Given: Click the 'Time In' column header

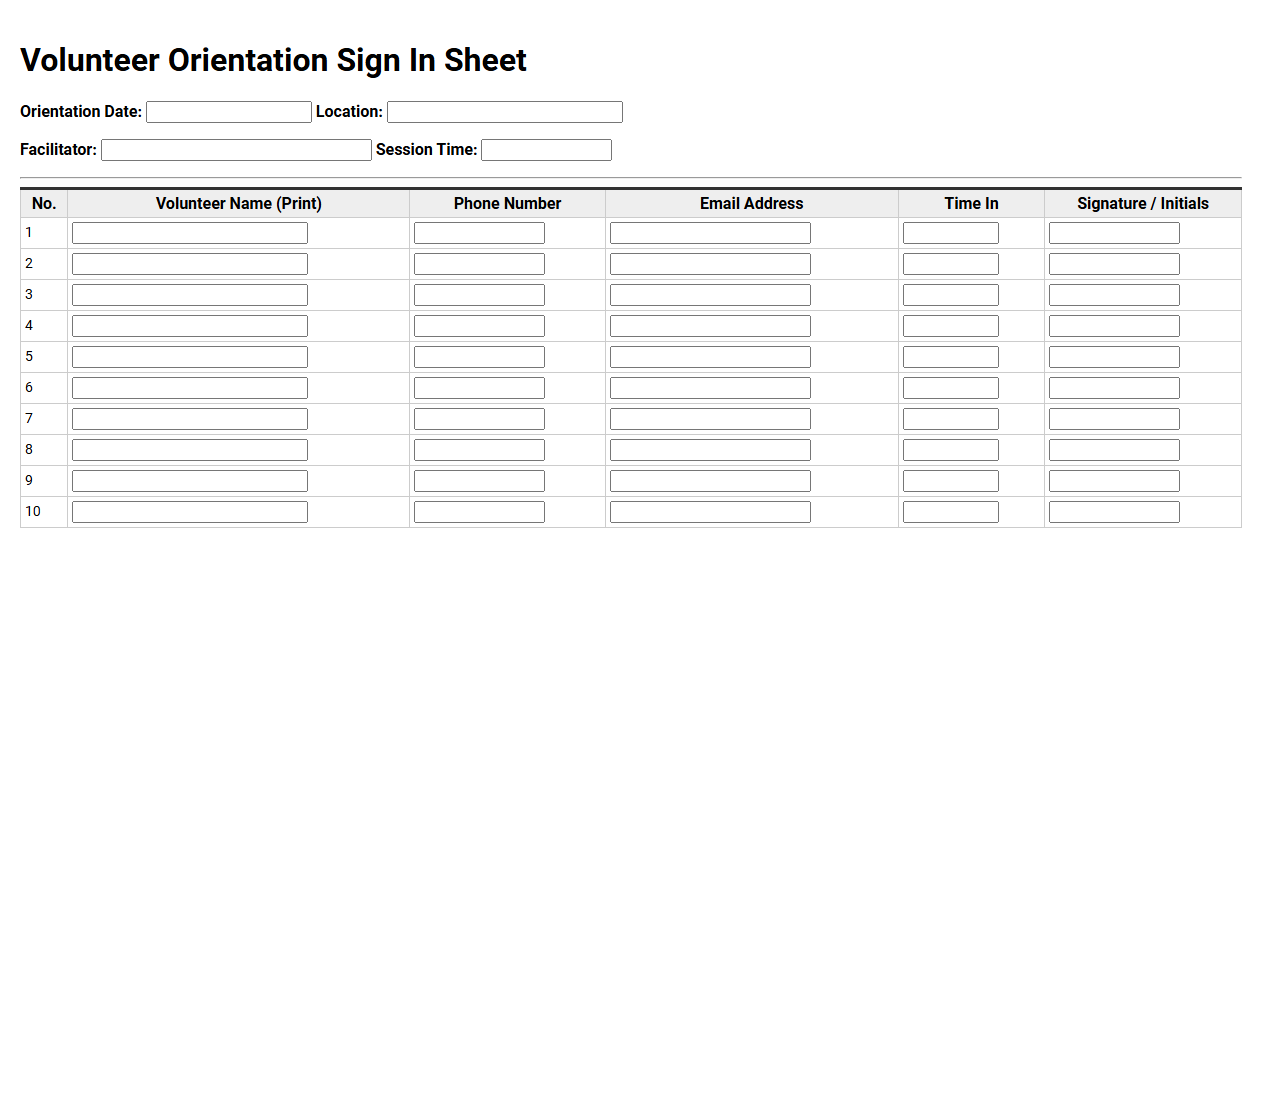Looking at the screenshot, I should click(971, 203).
